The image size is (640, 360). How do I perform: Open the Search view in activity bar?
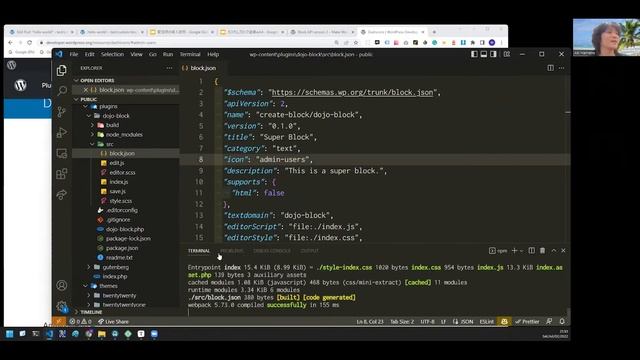[x=62, y=91]
